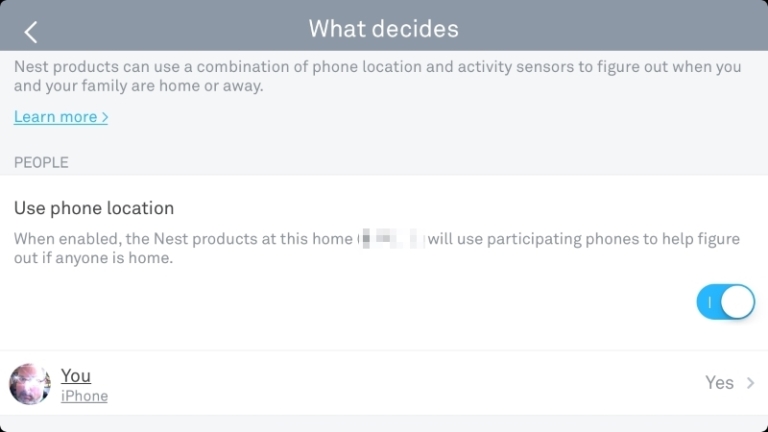Click the blurred home name
This screenshot has height=432, width=768.
coord(391,239)
